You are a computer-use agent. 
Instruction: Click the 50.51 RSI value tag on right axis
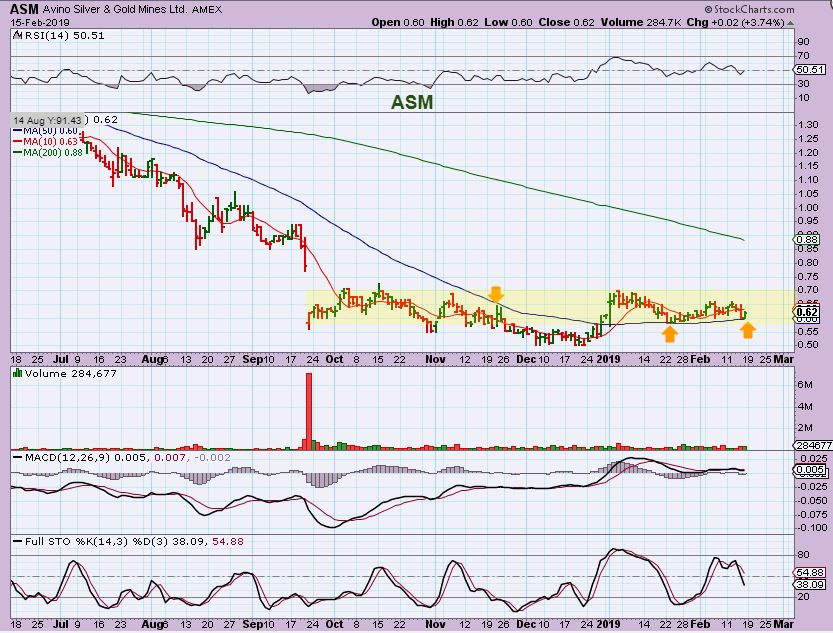(x=810, y=70)
